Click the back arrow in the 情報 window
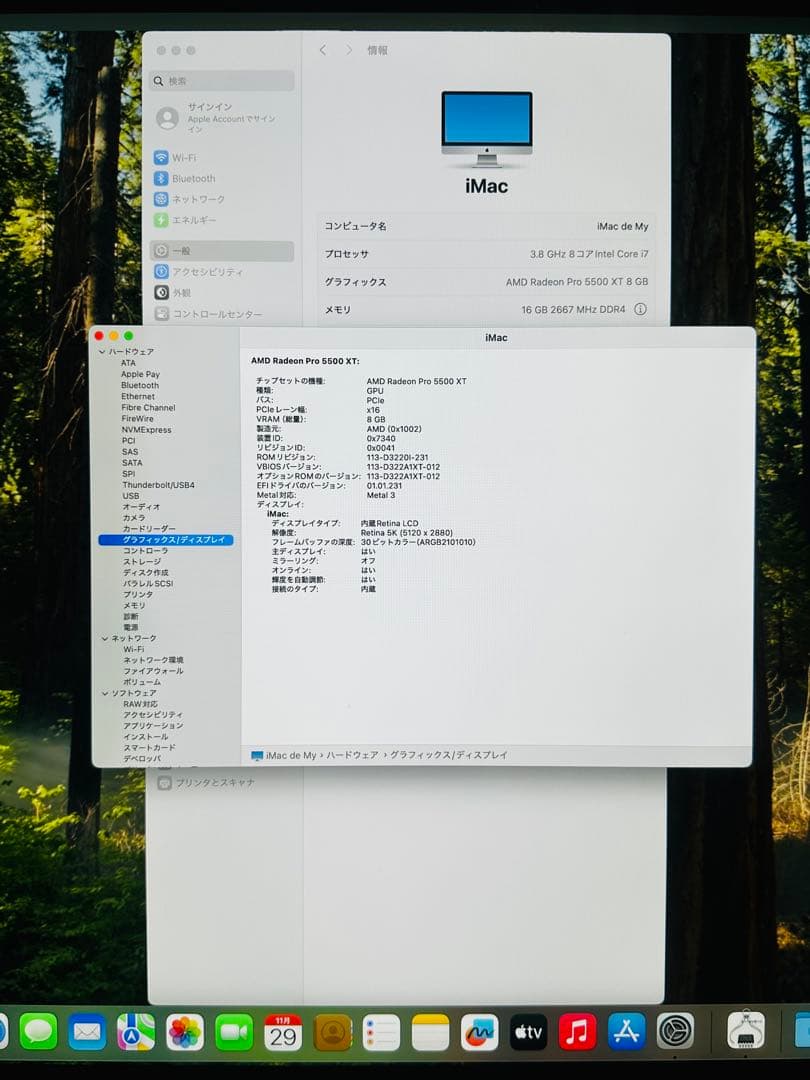This screenshot has width=810, height=1080. coord(322,49)
